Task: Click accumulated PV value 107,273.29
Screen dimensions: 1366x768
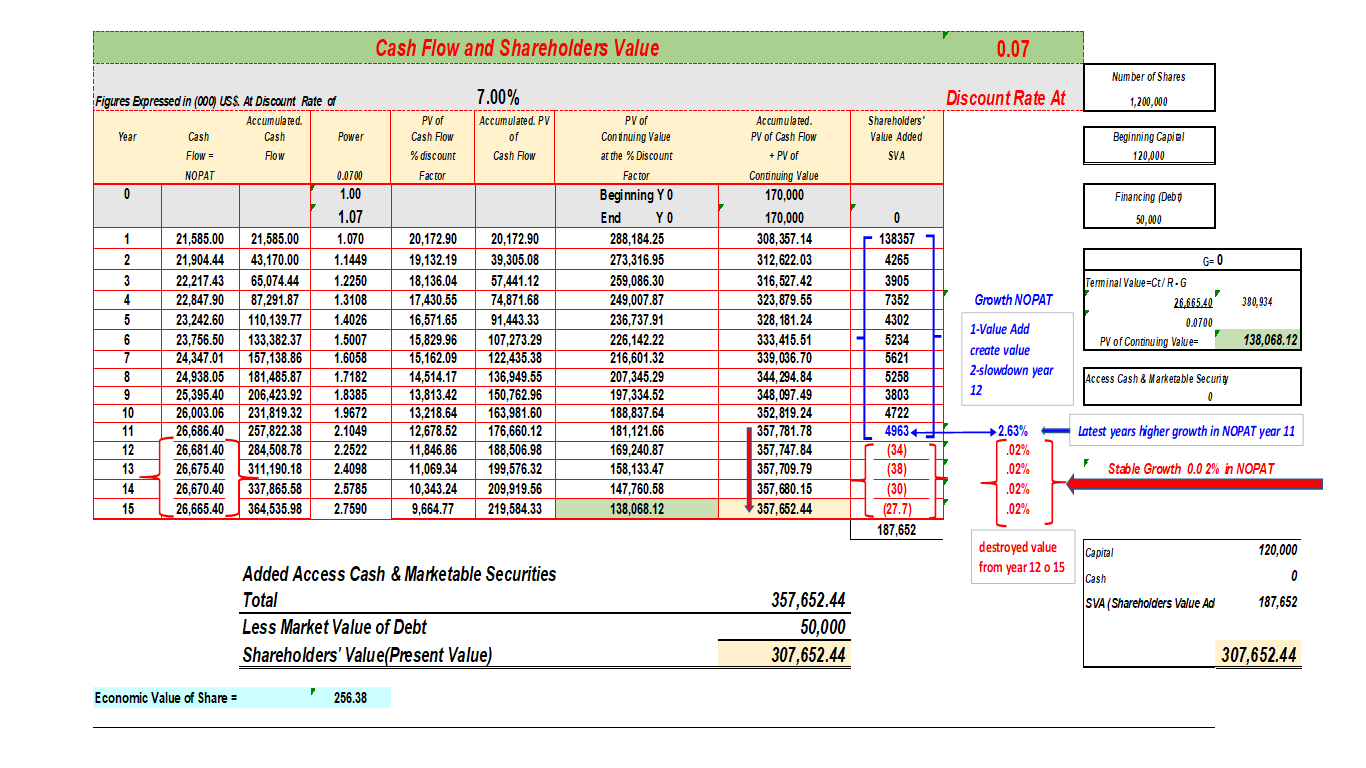Action: [x=514, y=340]
